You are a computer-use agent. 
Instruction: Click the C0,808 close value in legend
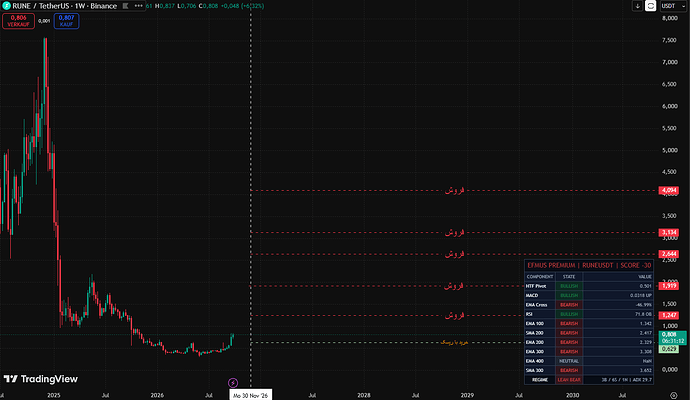click(208, 6)
